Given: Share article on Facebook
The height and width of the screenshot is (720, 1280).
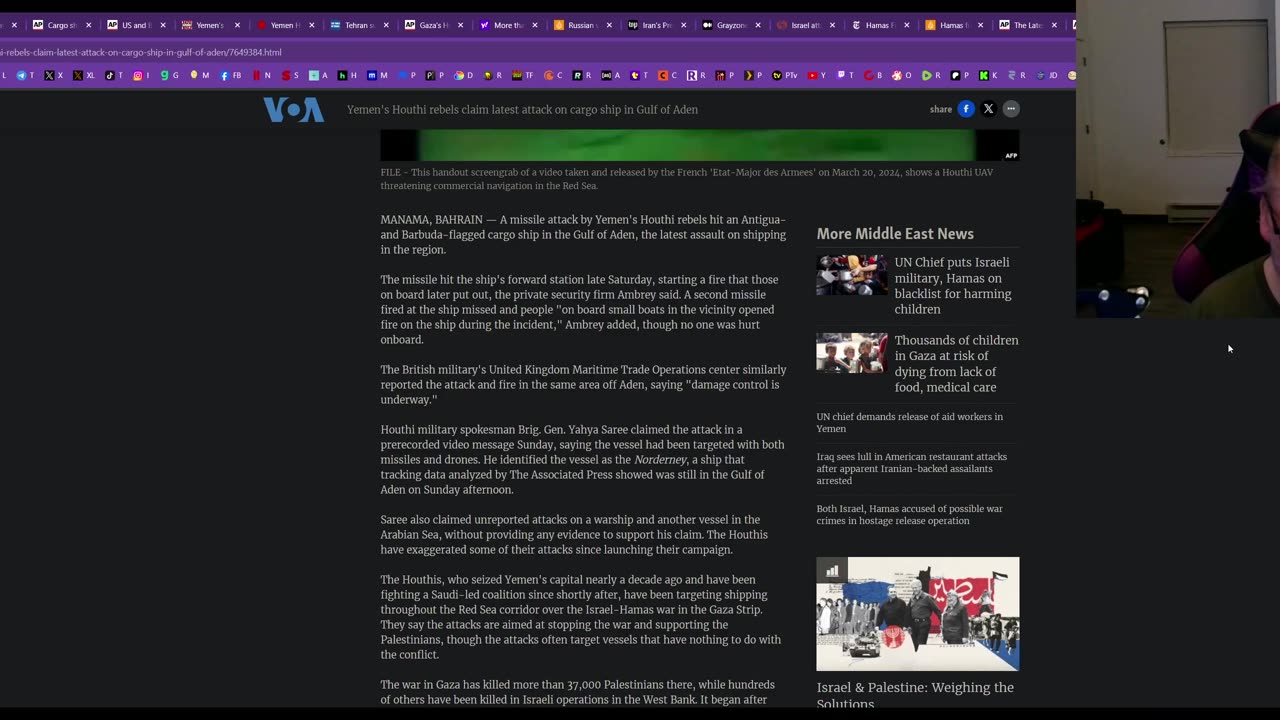Looking at the screenshot, I should 965,109.
